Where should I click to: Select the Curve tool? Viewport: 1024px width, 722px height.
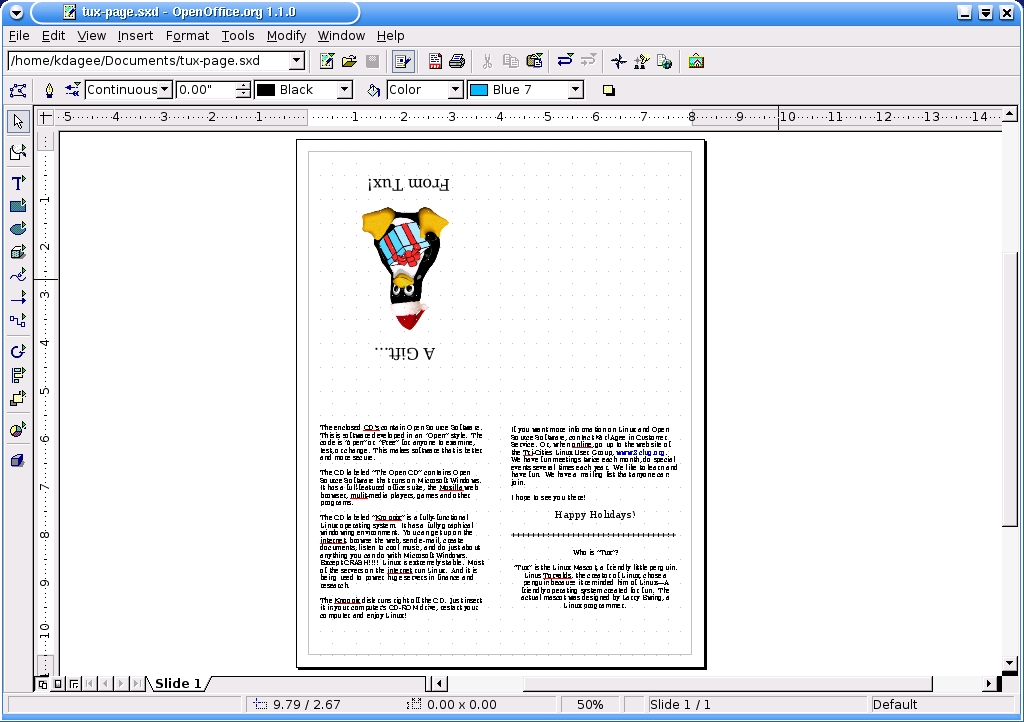[17, 275]
